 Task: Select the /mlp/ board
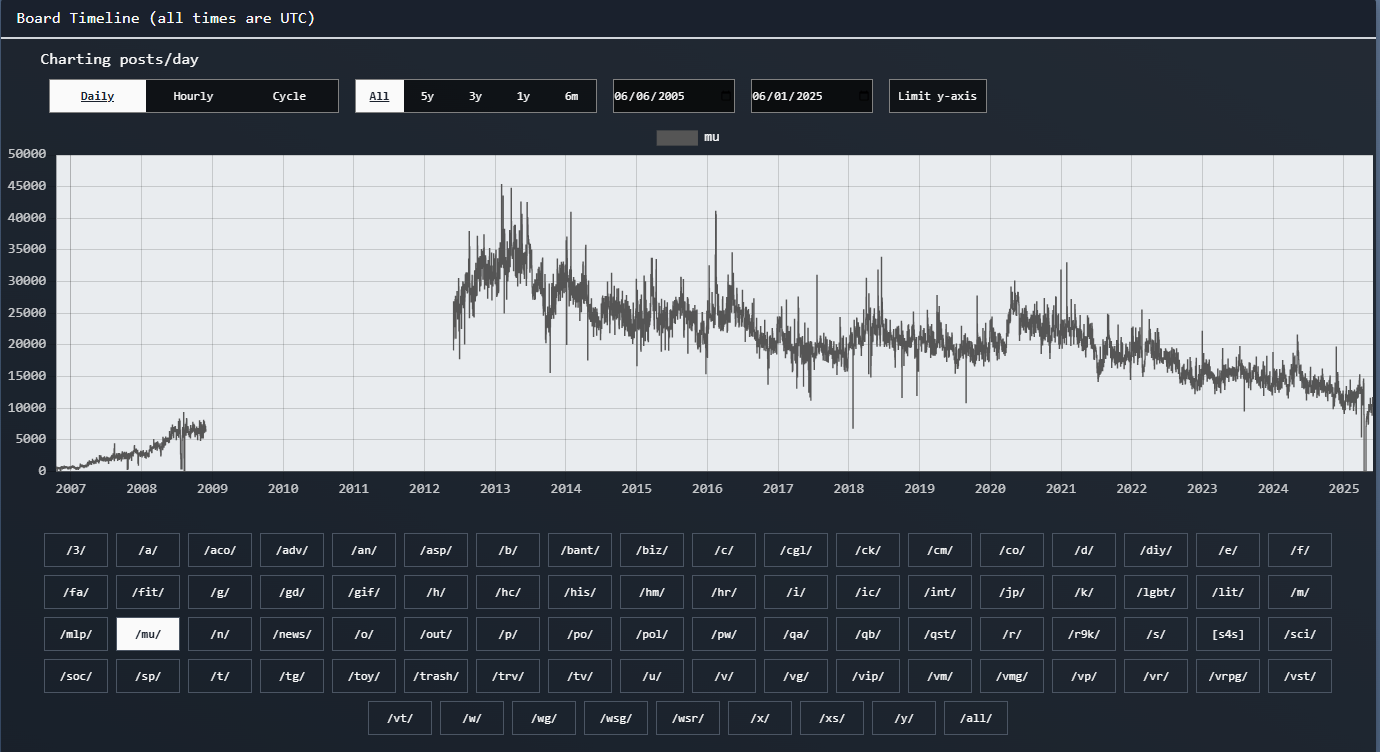click(76, 634)
